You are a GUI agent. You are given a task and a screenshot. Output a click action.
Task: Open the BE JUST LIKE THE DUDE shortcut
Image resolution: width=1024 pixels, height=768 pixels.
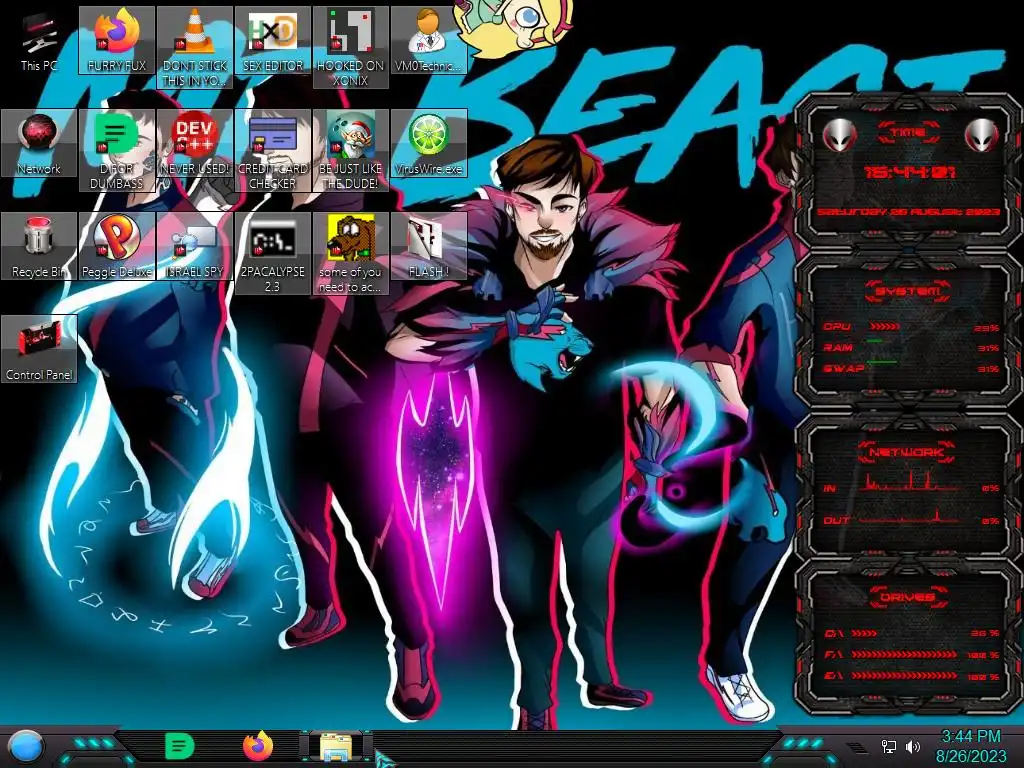(351, 150)
